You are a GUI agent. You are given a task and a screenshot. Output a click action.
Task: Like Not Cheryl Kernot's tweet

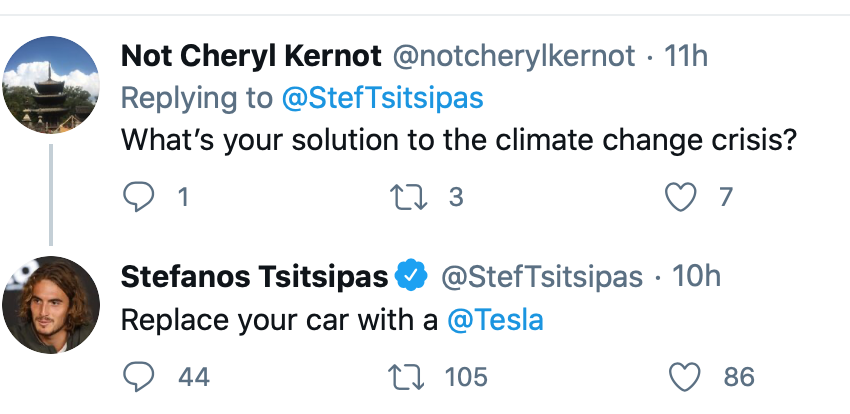(x=680, y=197)
